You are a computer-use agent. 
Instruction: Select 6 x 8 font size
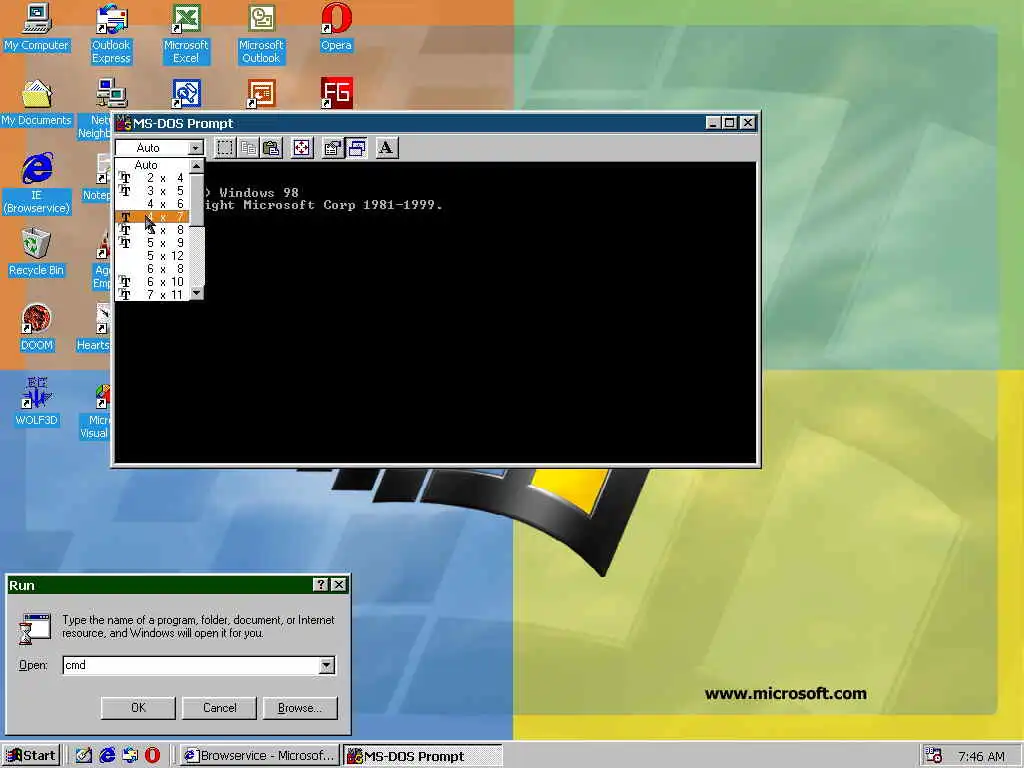click(x=152, y=269)
